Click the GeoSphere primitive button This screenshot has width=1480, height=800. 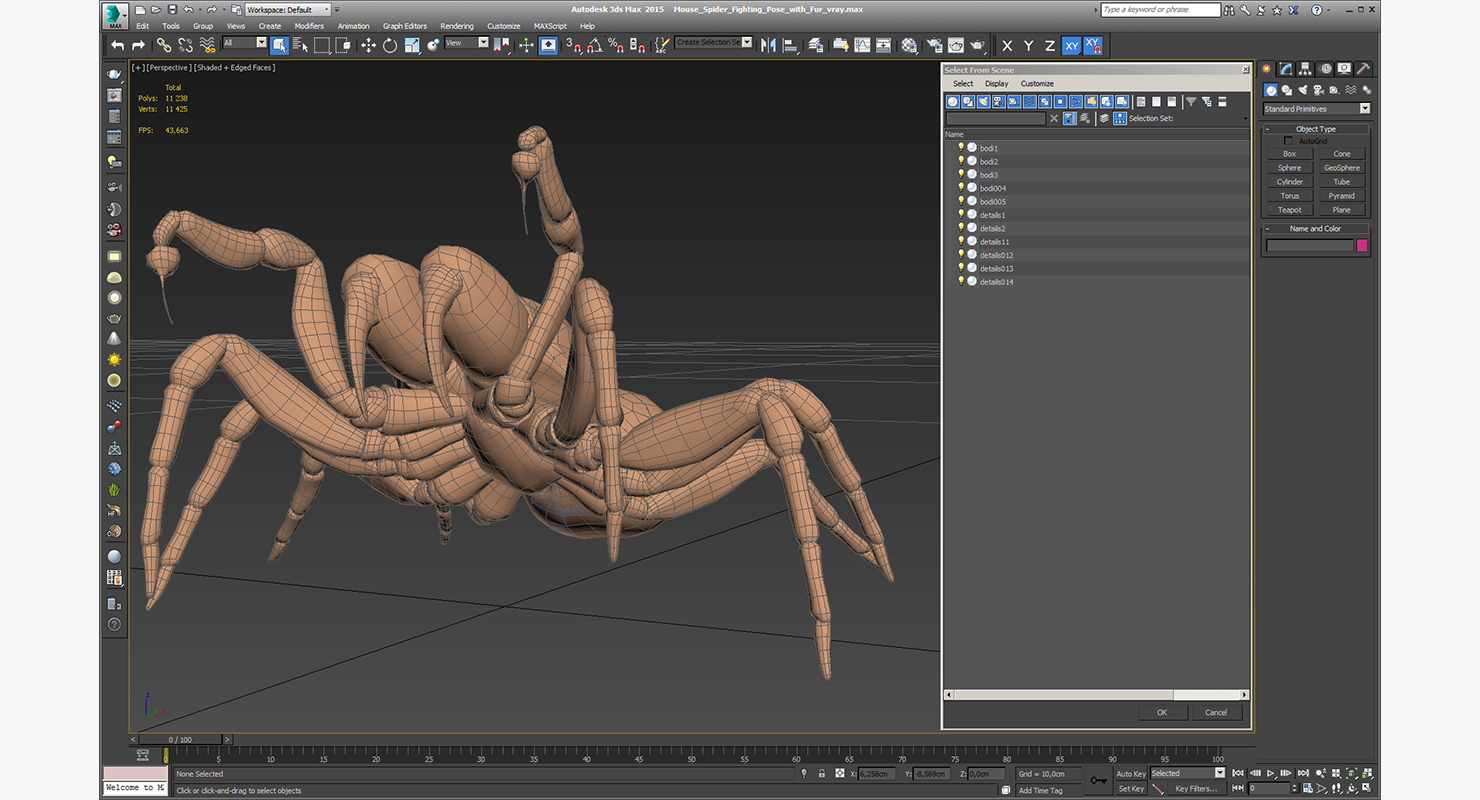click(1342, 168)
